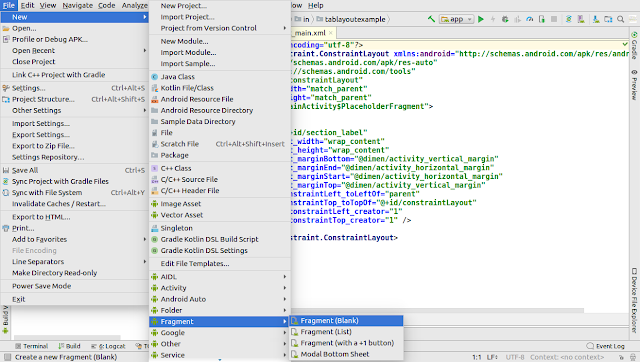Viewport: 640px width, 362px height.
Task: Click Sync Project with Gradle Files
Action: coord(75,181)
